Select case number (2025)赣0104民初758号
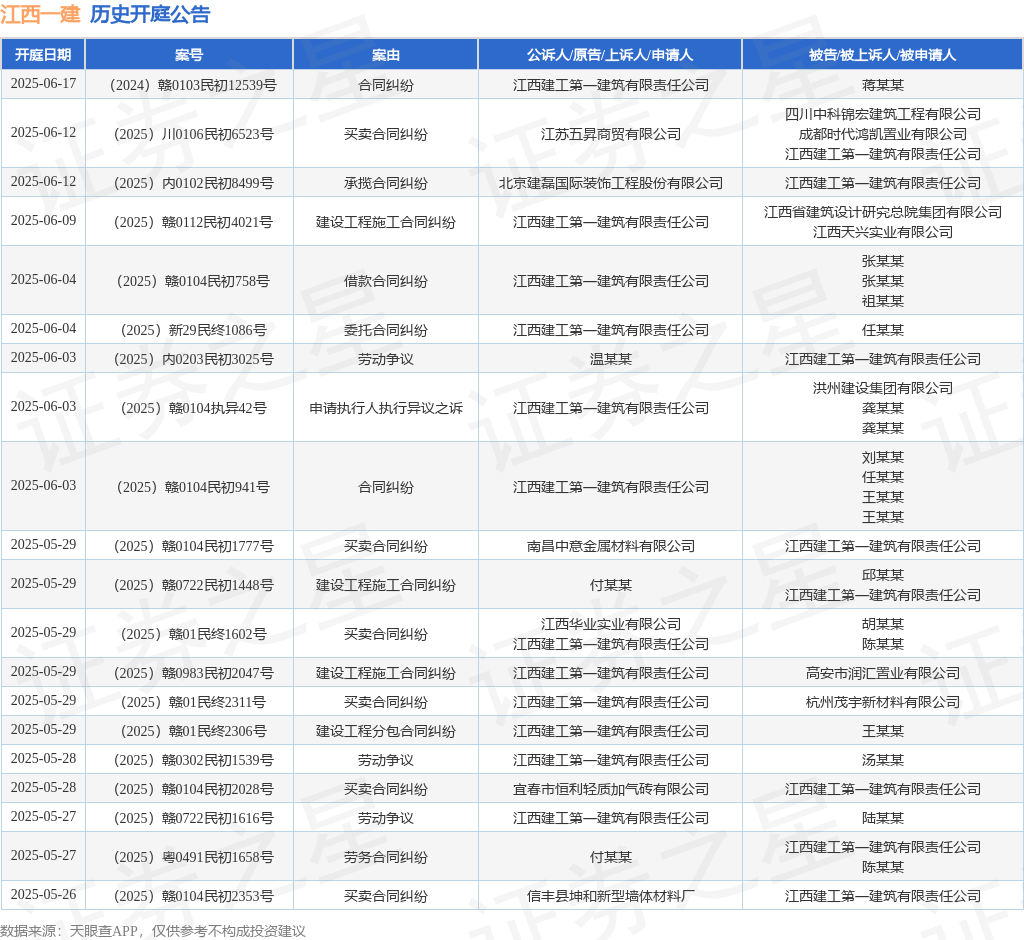1024x940 pixels. (x=190, y=281)
